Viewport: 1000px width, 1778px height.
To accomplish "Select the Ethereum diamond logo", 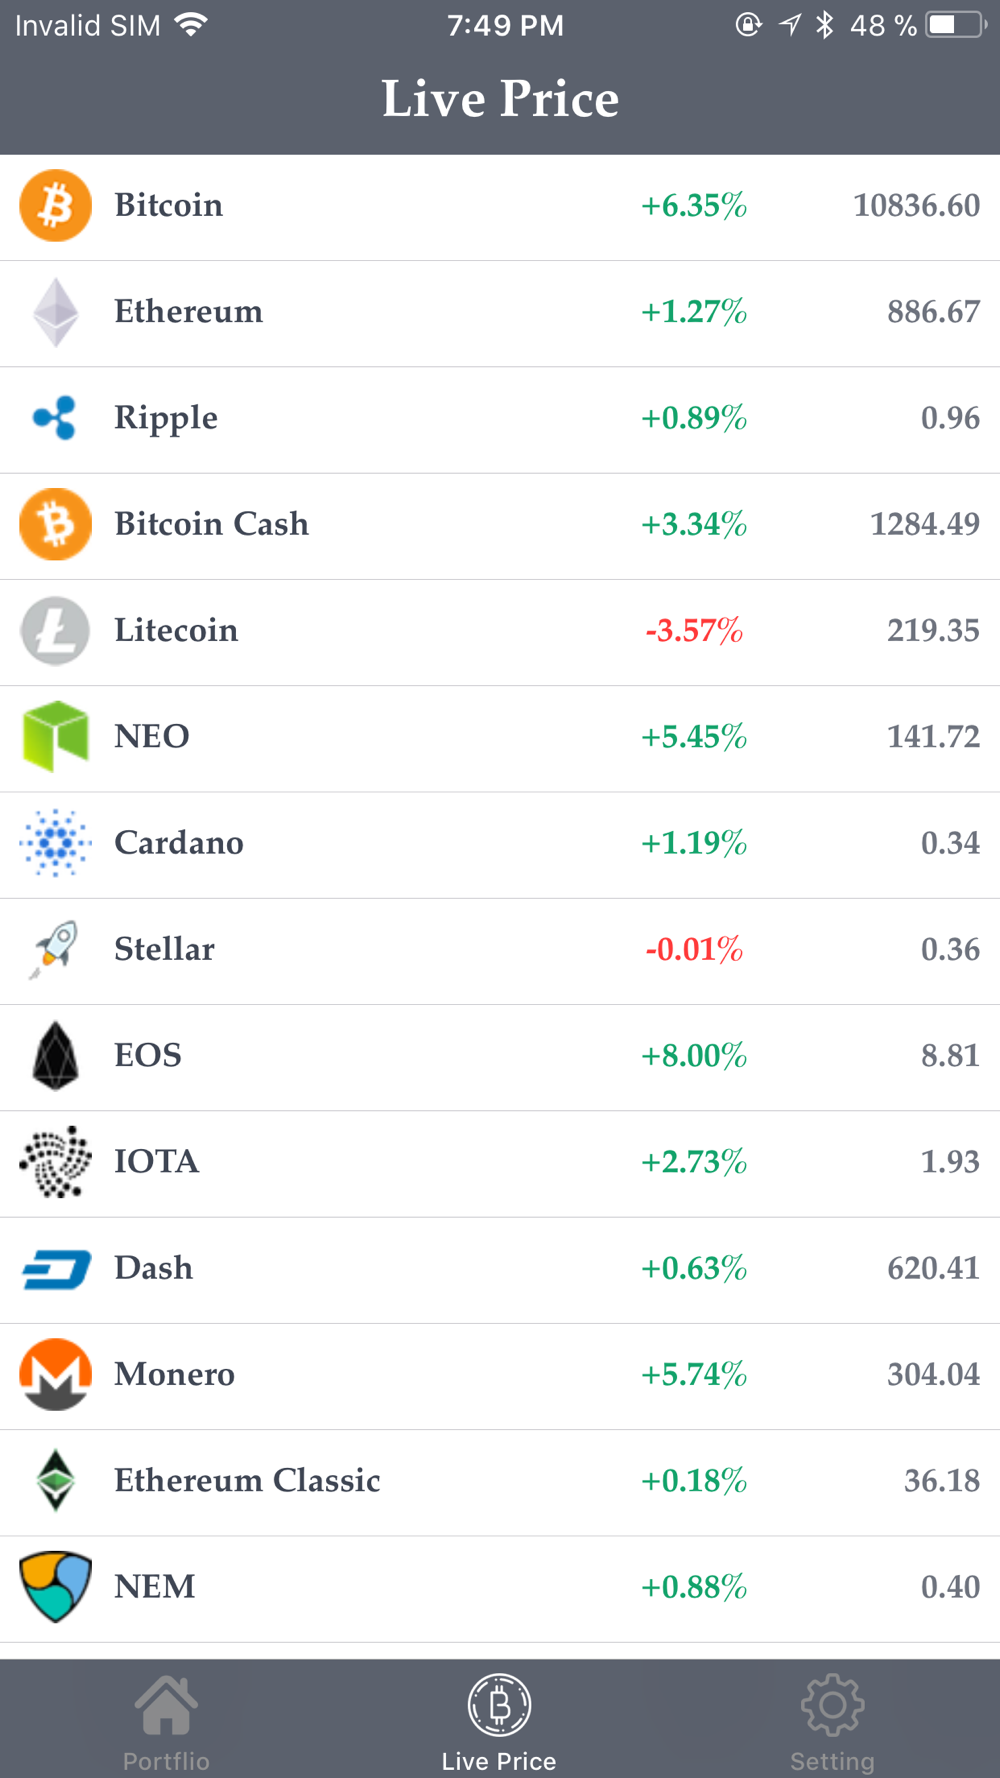I will 56,312.
